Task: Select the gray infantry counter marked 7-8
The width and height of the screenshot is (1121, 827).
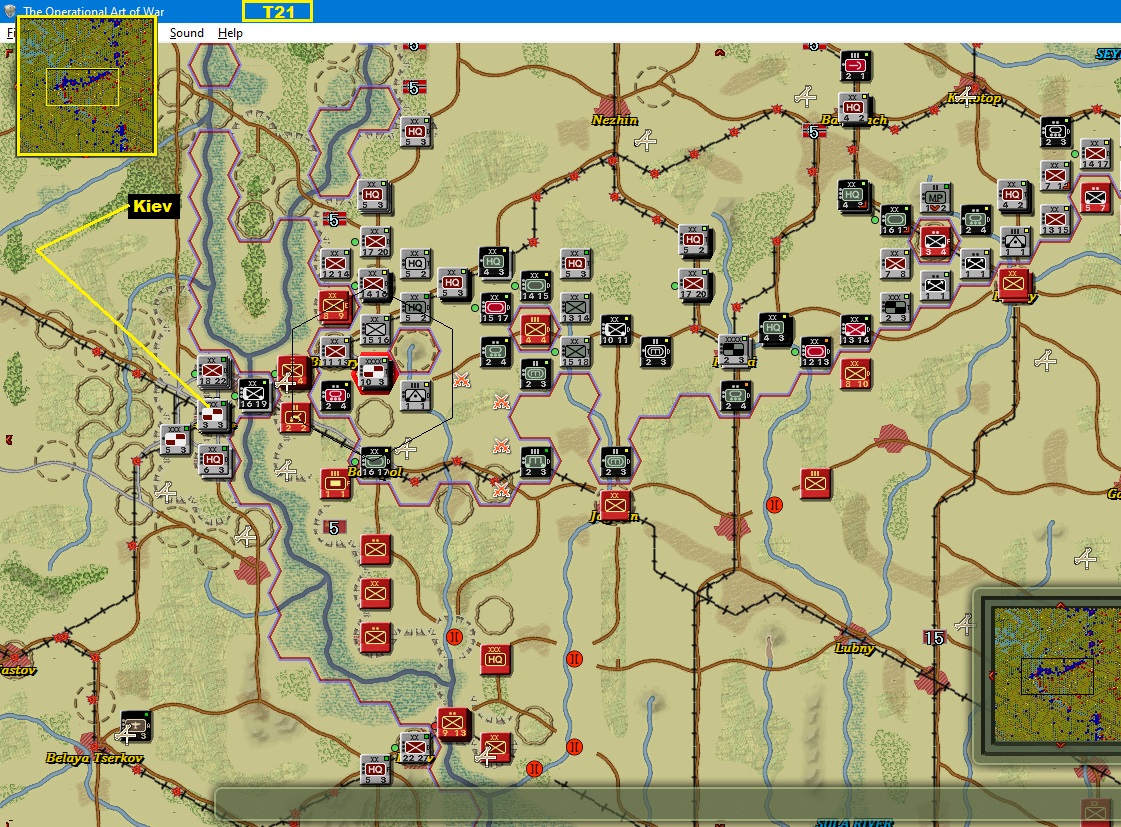Action: point(895,264)
